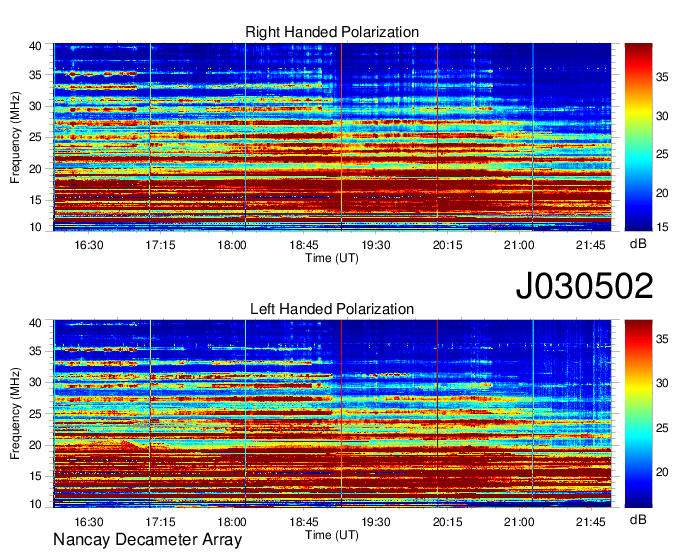Image resolution: width=680 pixels, height=552 pixels.
Task: Click the 25 dB label on Left Handed colorbar
Action: [662, 428]
